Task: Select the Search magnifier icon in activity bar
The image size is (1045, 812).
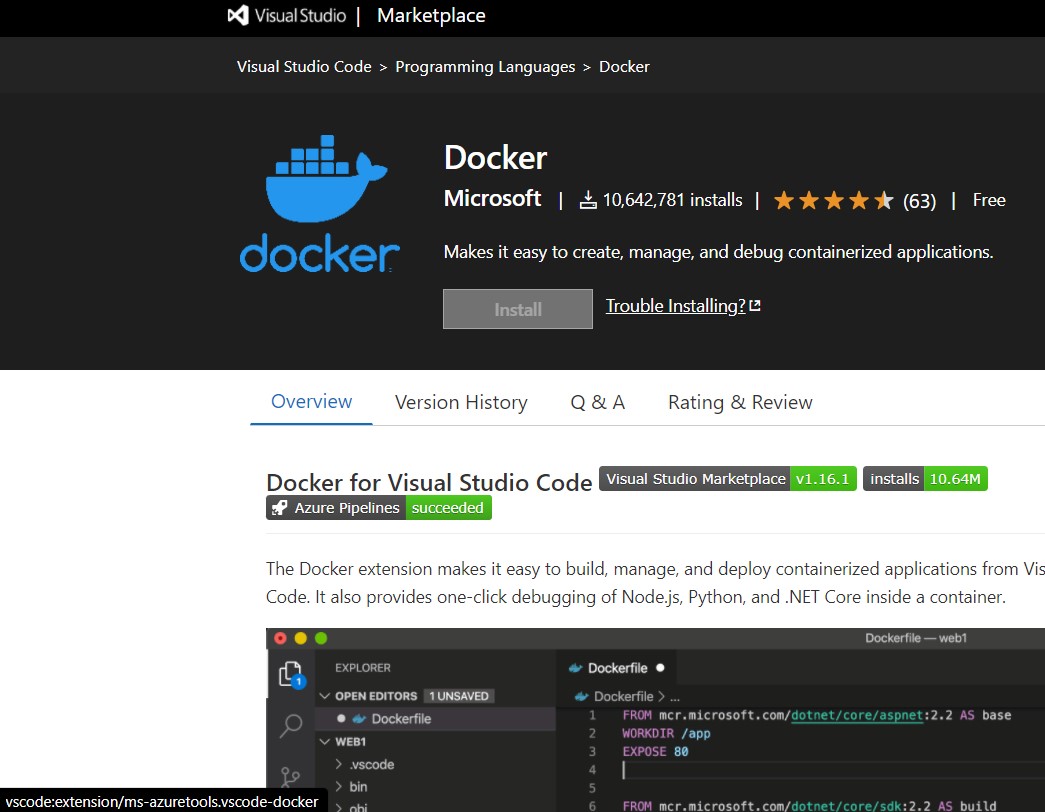Action: (x=291, y=725)
